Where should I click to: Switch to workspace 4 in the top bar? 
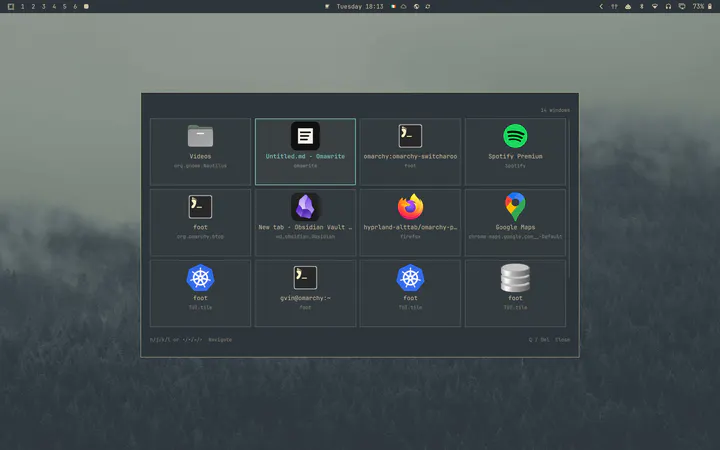[x=54, y=6]
